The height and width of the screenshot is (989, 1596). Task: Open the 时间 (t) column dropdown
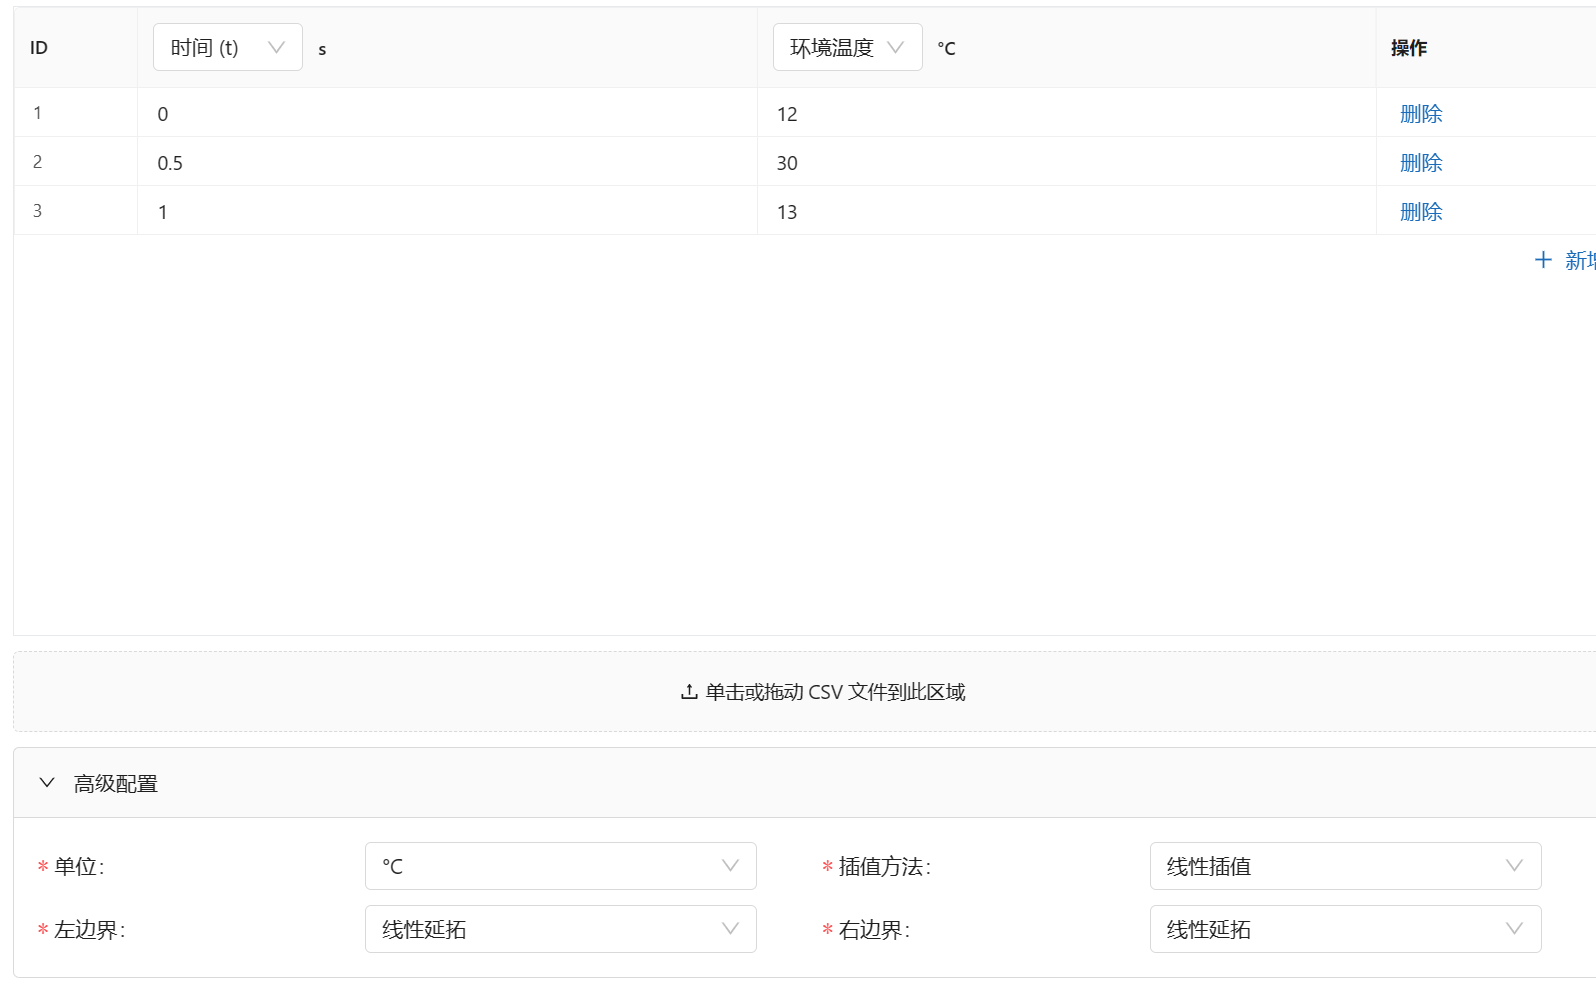227,47
